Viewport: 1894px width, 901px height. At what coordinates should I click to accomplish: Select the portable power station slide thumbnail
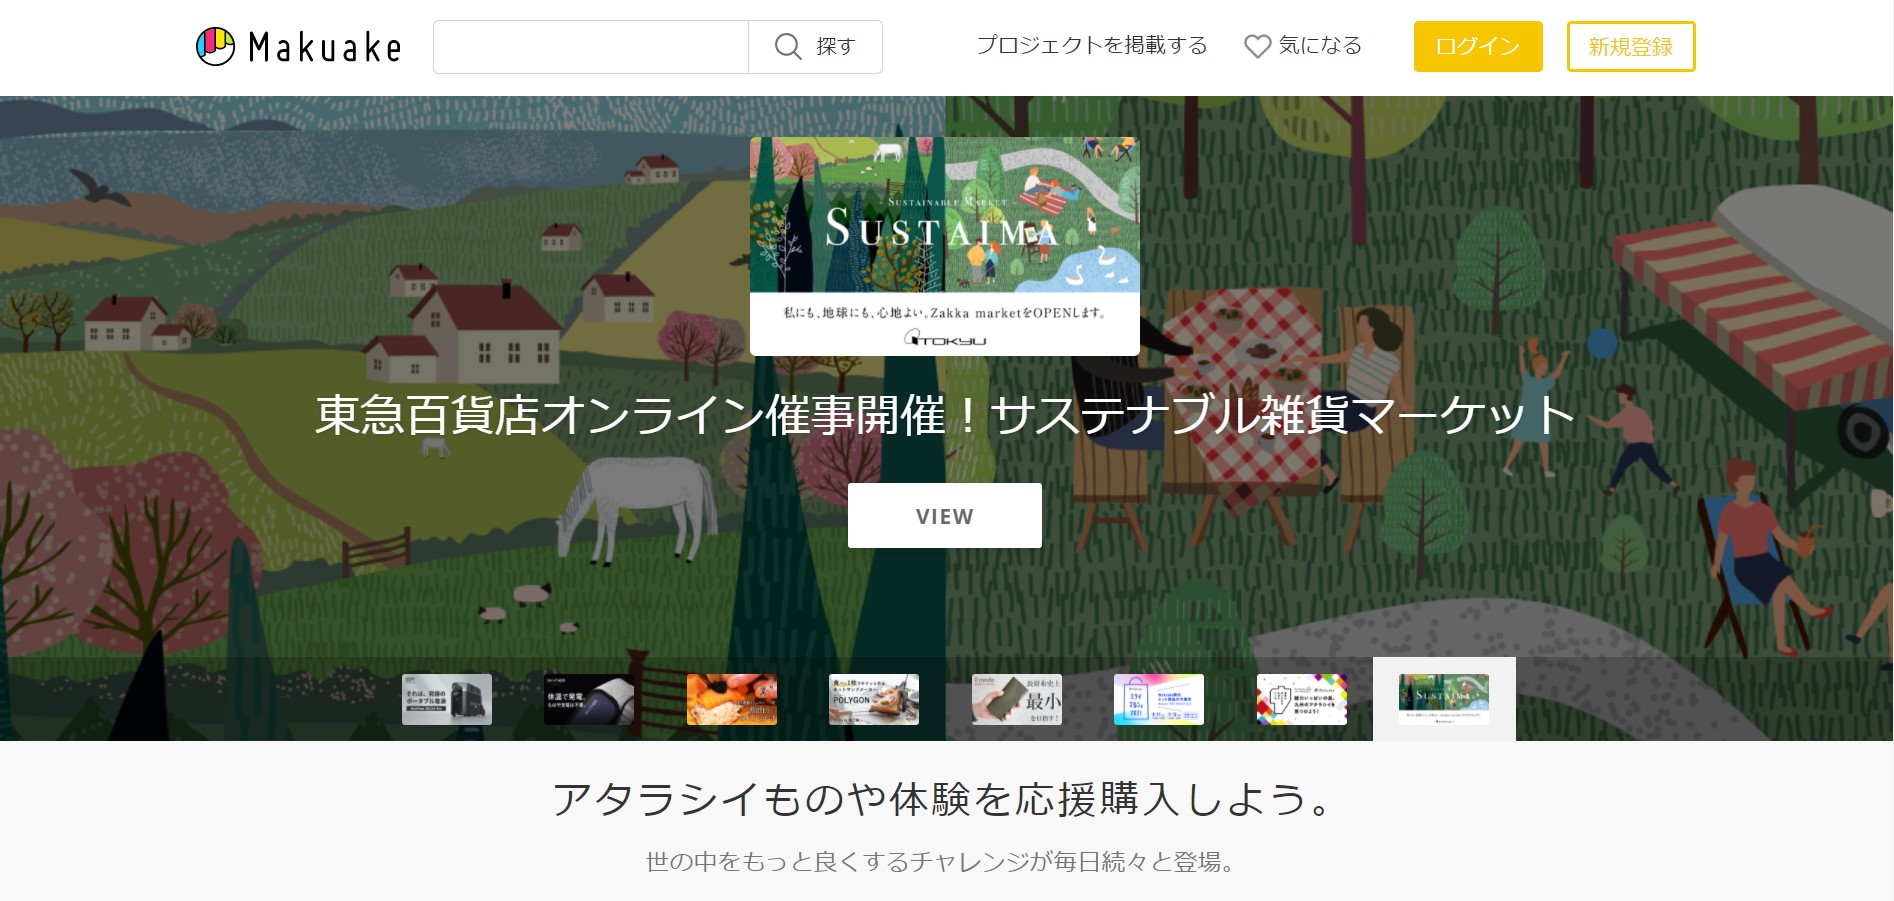click(x=447, y=699)
